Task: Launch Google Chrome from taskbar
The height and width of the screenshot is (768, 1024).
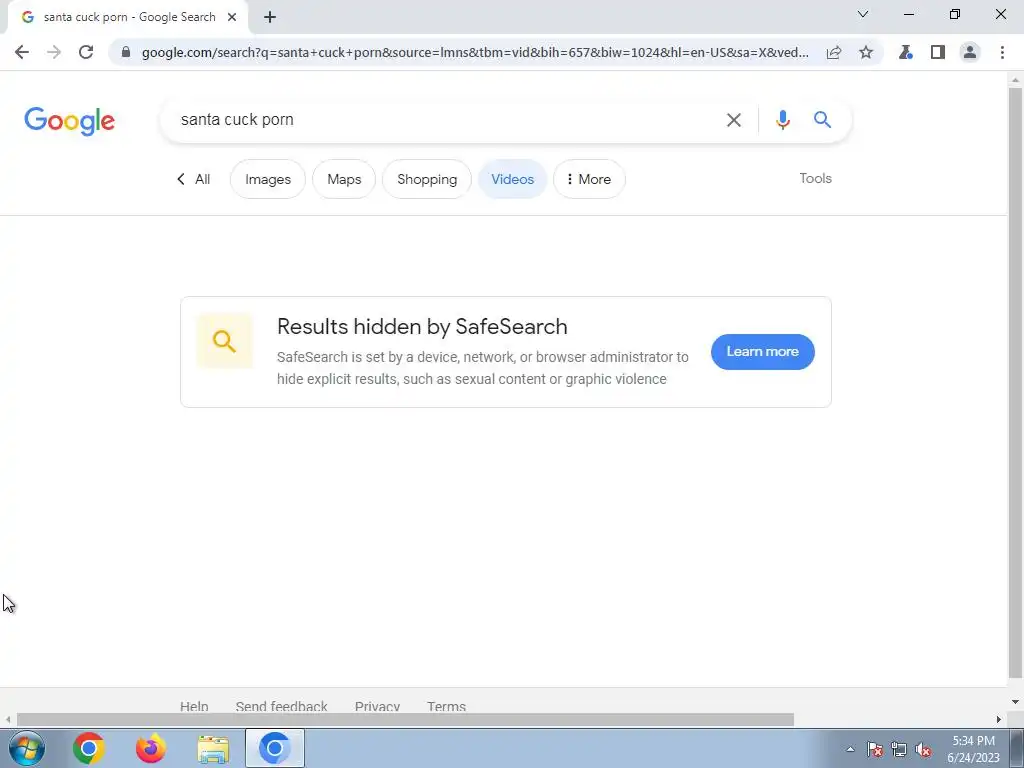Action: pos(89,748)
